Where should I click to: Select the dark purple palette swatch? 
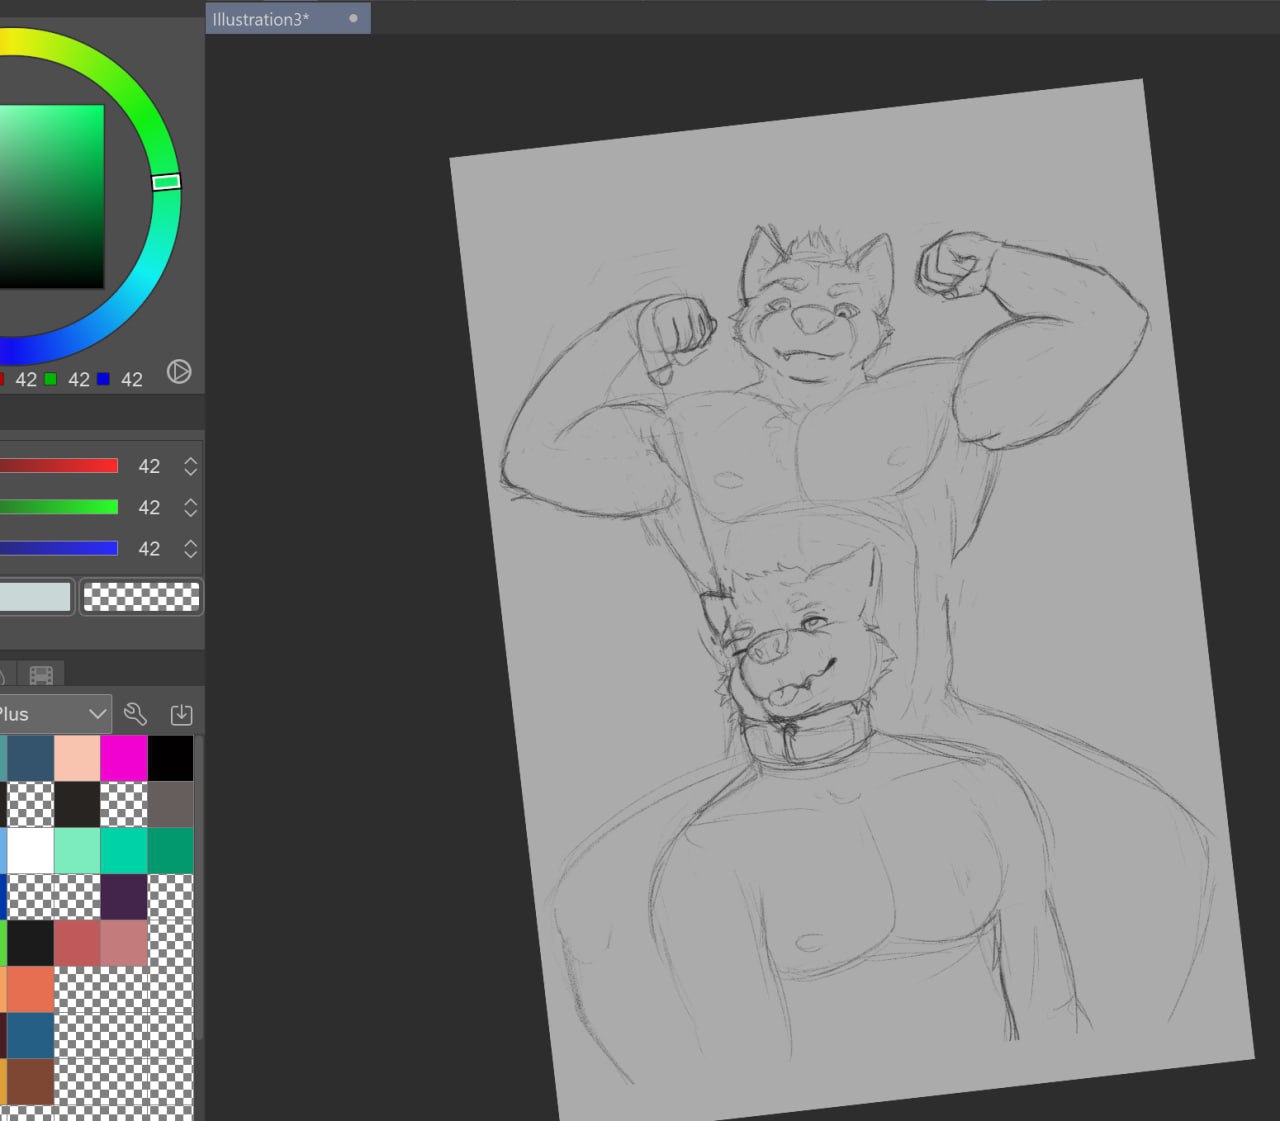(124, 897)
